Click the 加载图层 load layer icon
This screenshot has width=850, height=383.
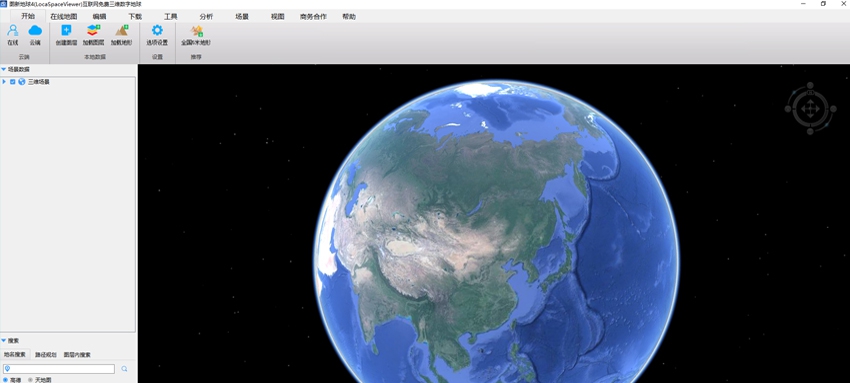point(94,30)
